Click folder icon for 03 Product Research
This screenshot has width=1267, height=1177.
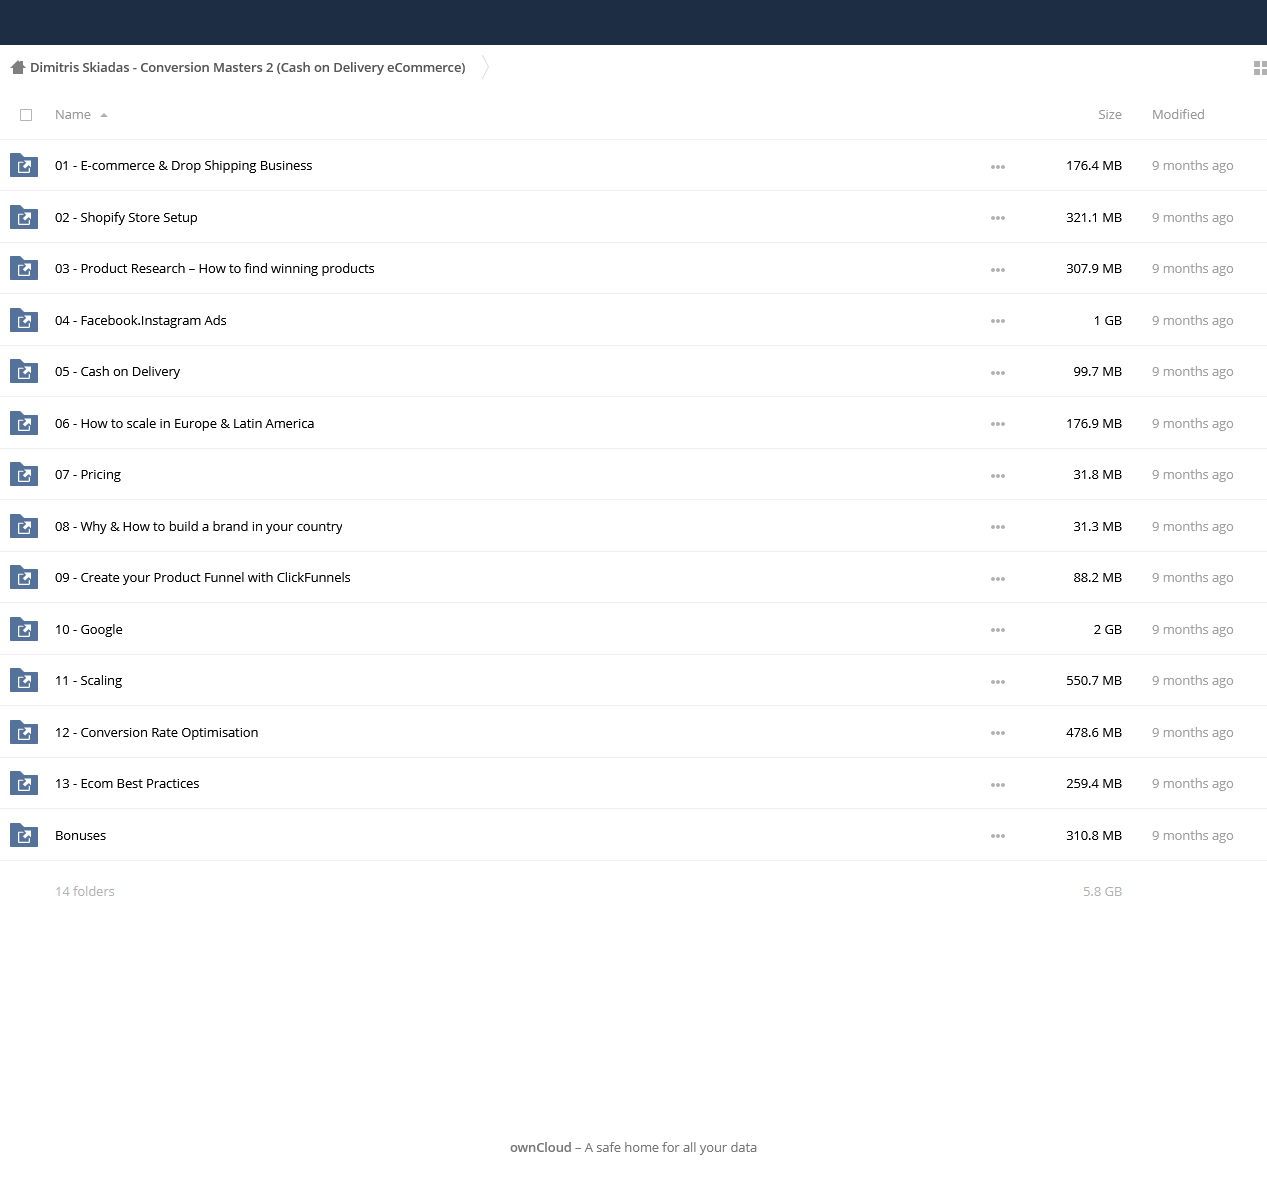pos(24,268)
